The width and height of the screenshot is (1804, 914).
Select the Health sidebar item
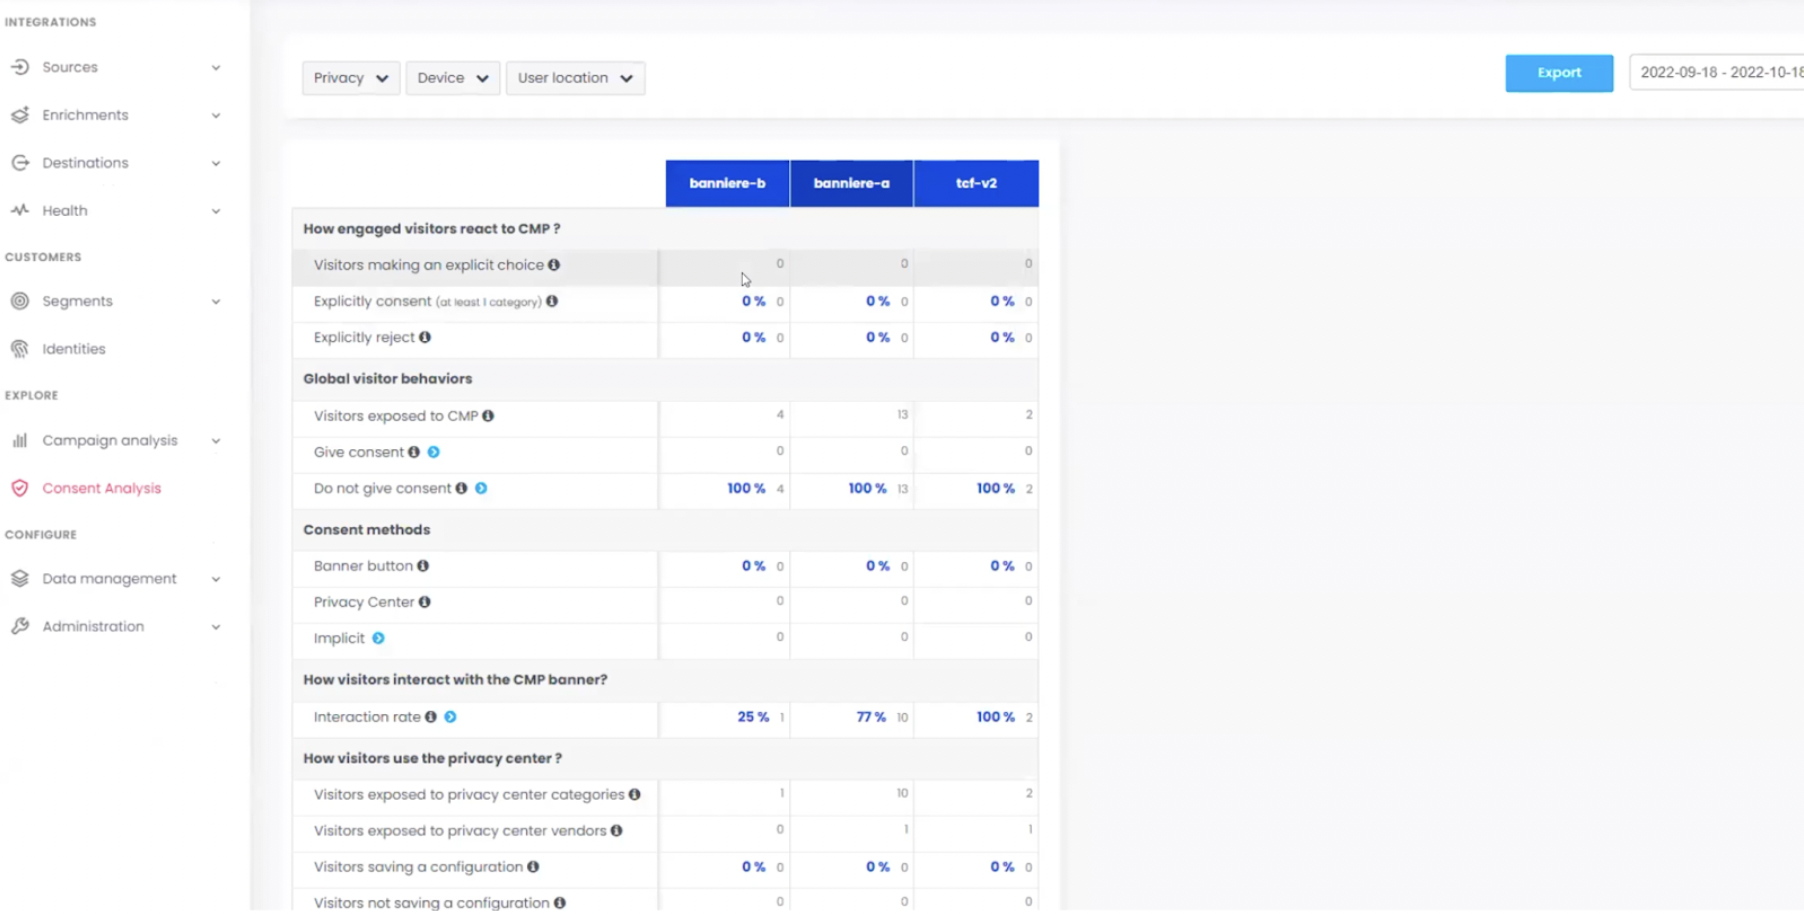pos(65,211)
